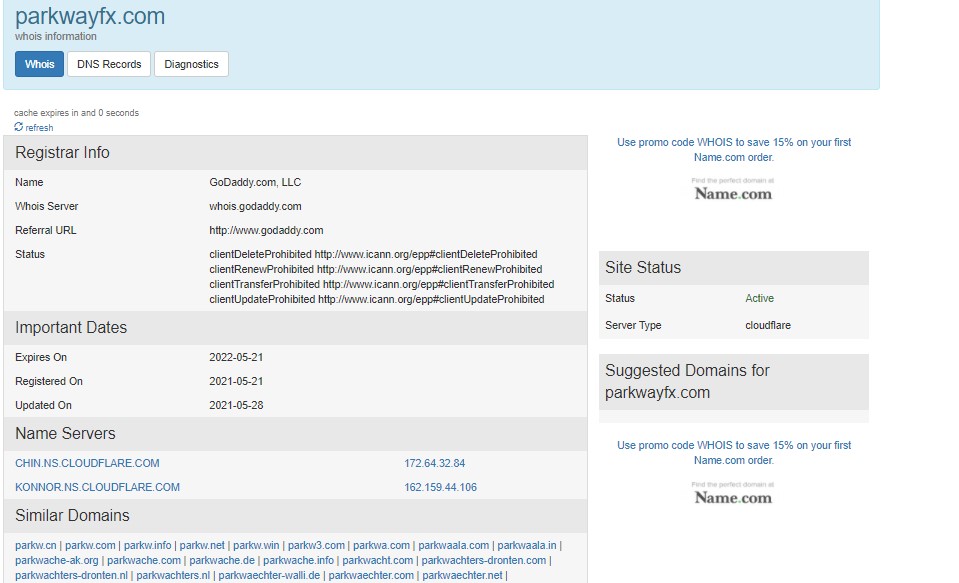This screenshot has height=583, width=959.
Task: Open similar domain parkwache.com
Action: coord(144,560)
